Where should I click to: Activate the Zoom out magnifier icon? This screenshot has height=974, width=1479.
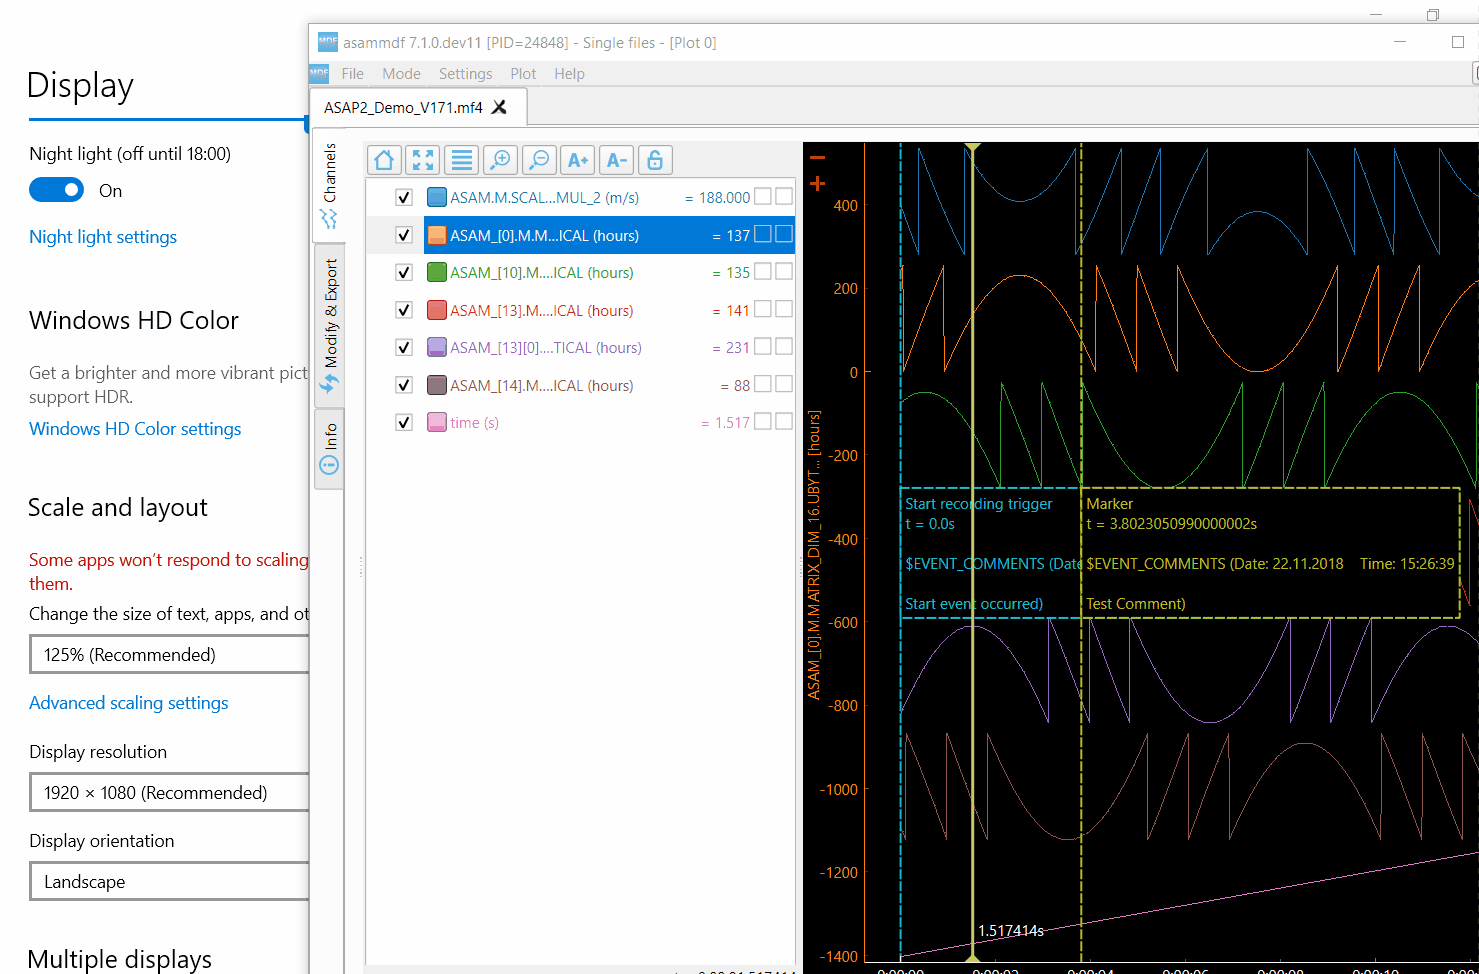click(539, 159)
